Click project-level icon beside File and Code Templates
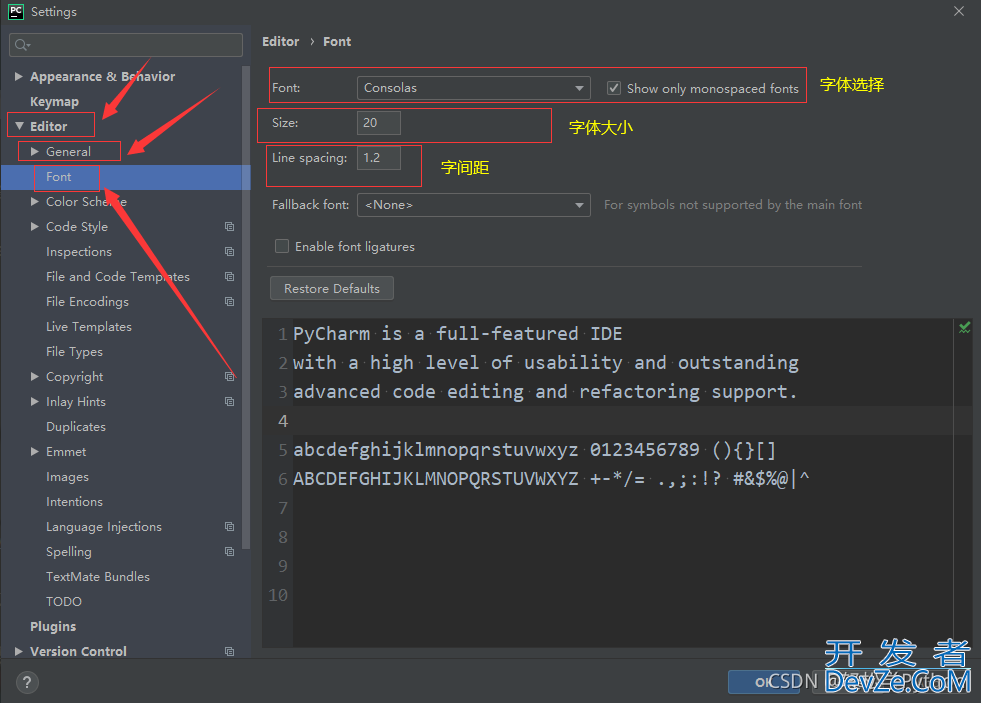The width and height of the screenshot is (981, 703). pyautogui.click(x=230, y=276)
